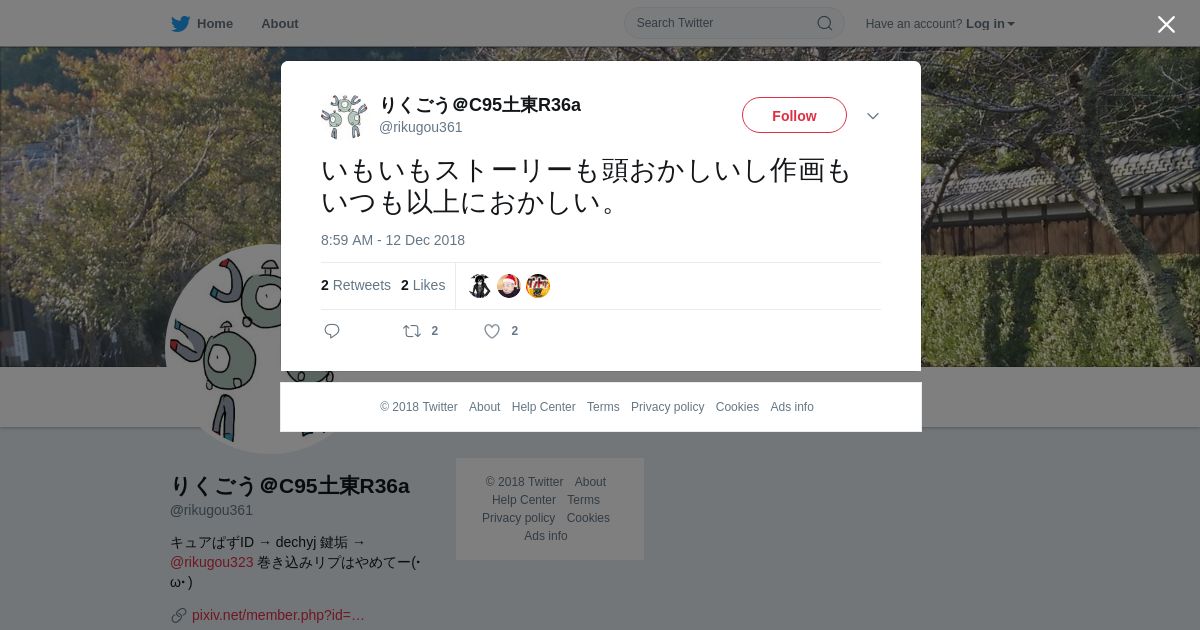Open the @rikugou323 mention link in the bio
Image resolution: width=1200 pixels, height=630 pixels.
(x=212, y=562)
